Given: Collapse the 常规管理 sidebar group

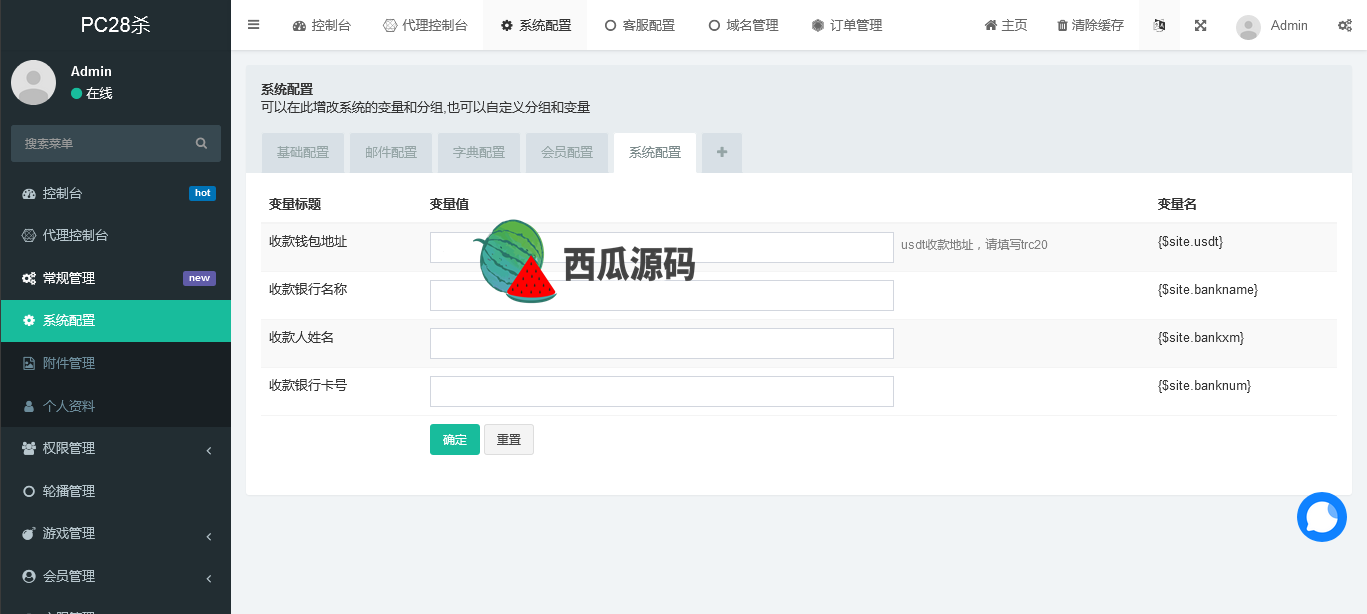Looking at the screenshot, I should pos(115,278).
